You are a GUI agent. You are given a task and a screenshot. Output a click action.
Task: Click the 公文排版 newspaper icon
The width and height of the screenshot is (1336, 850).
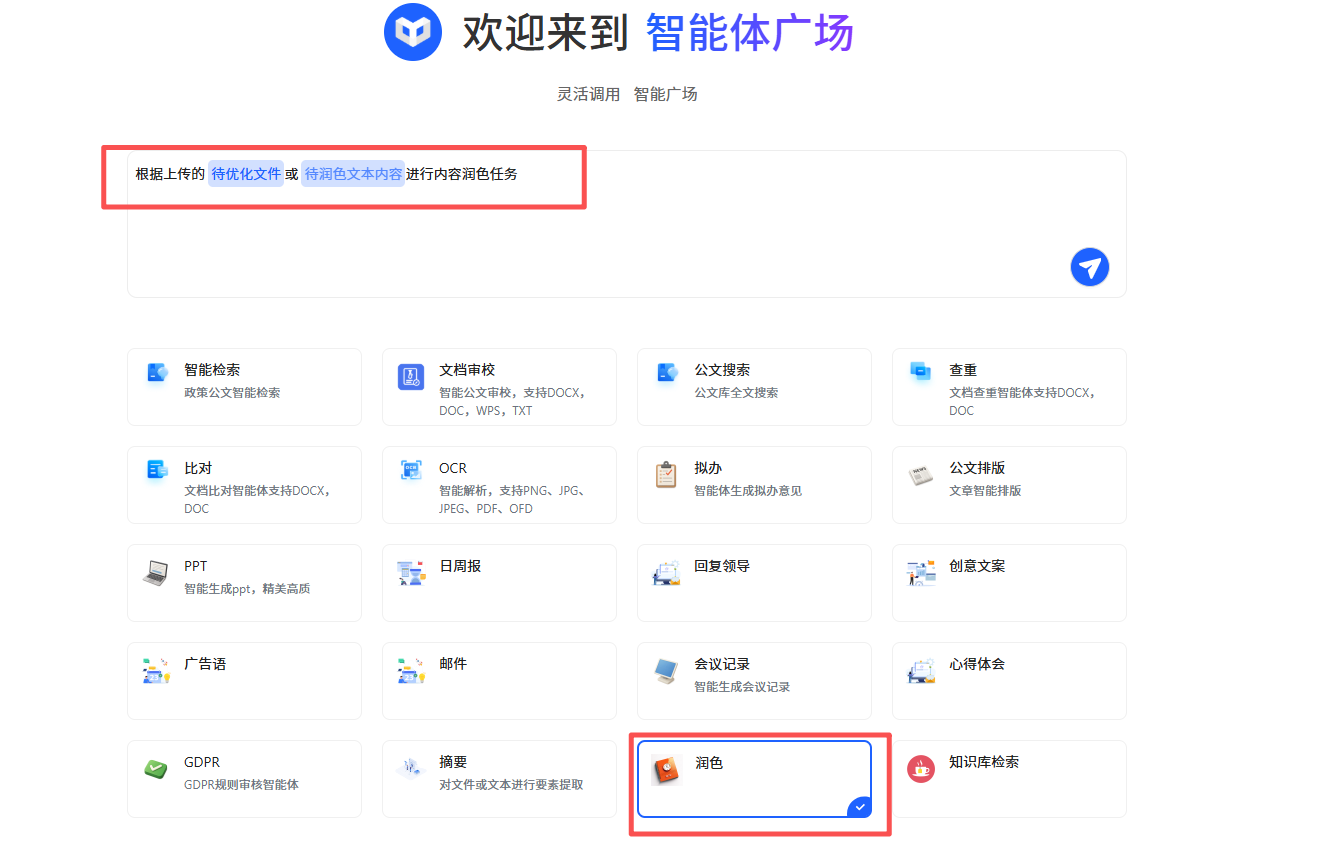click(920, 475)
